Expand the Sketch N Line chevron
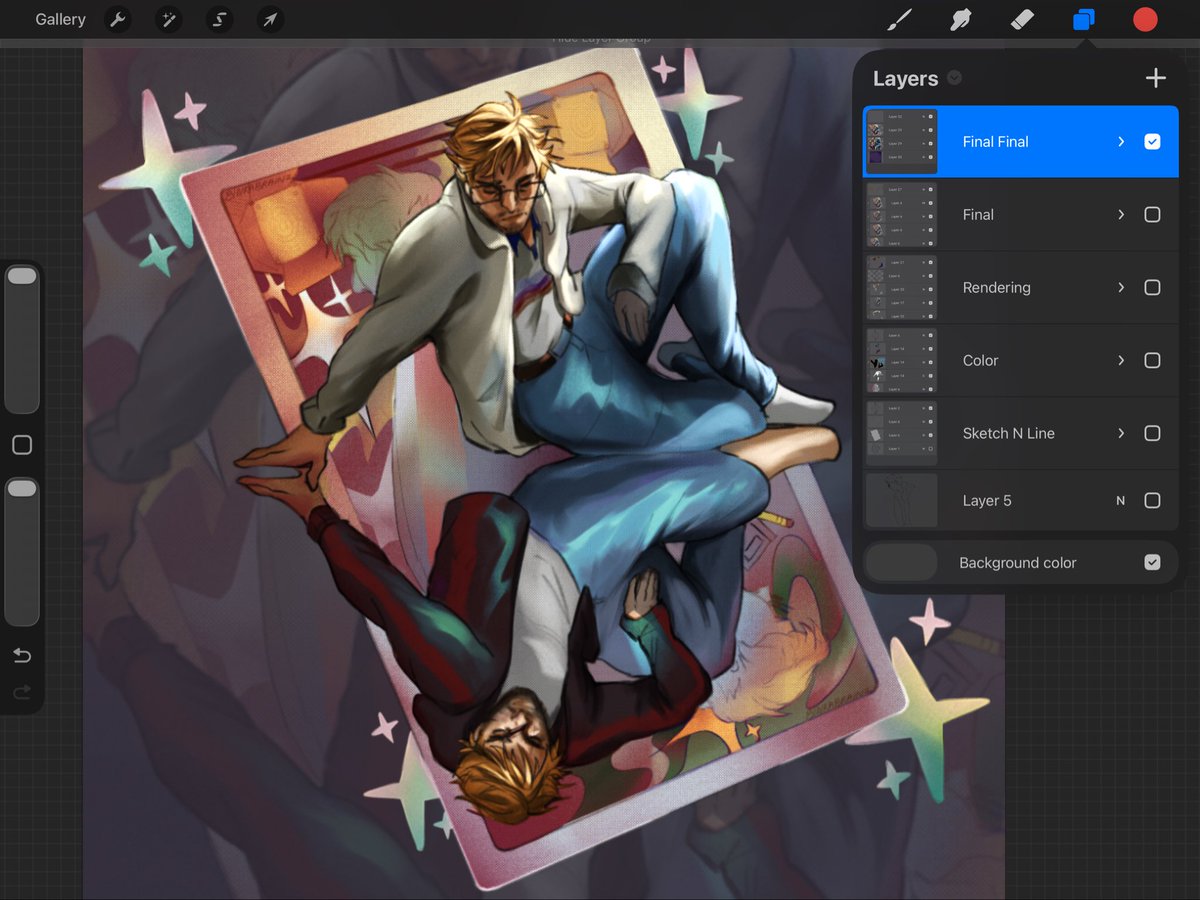 click(x=1121, y=433)
